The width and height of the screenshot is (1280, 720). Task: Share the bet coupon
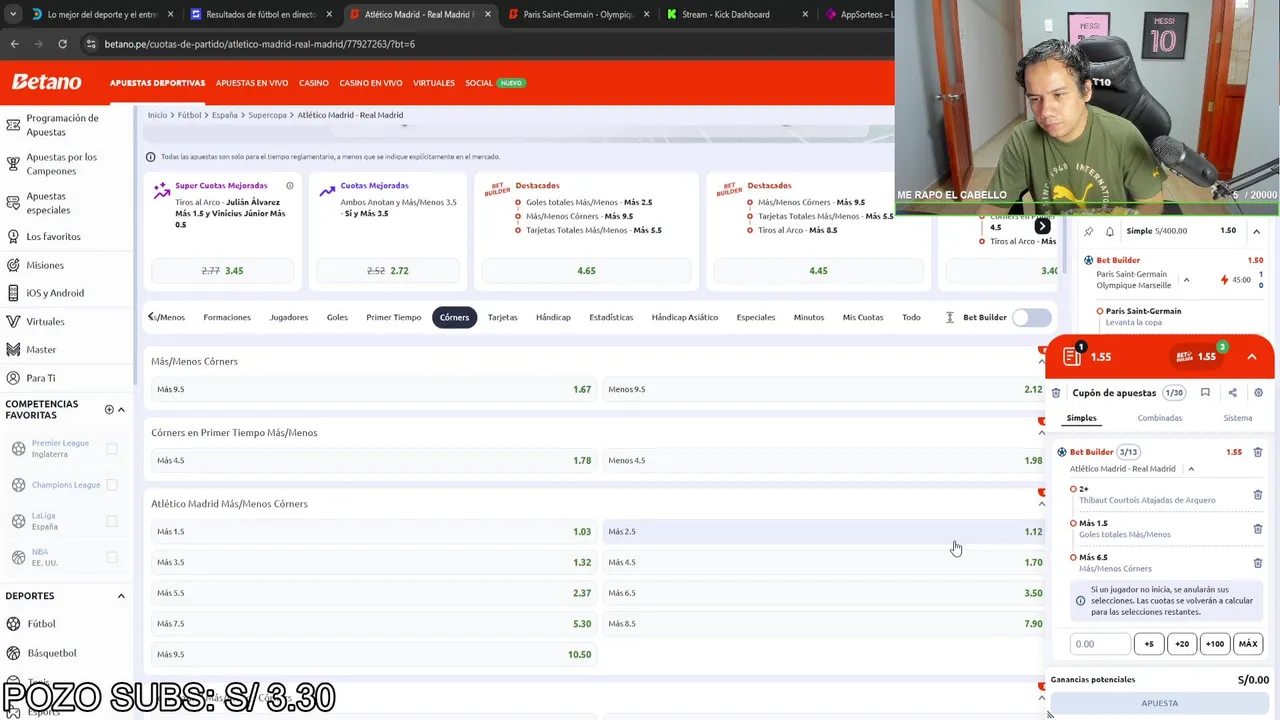(x=1232, y=393)
